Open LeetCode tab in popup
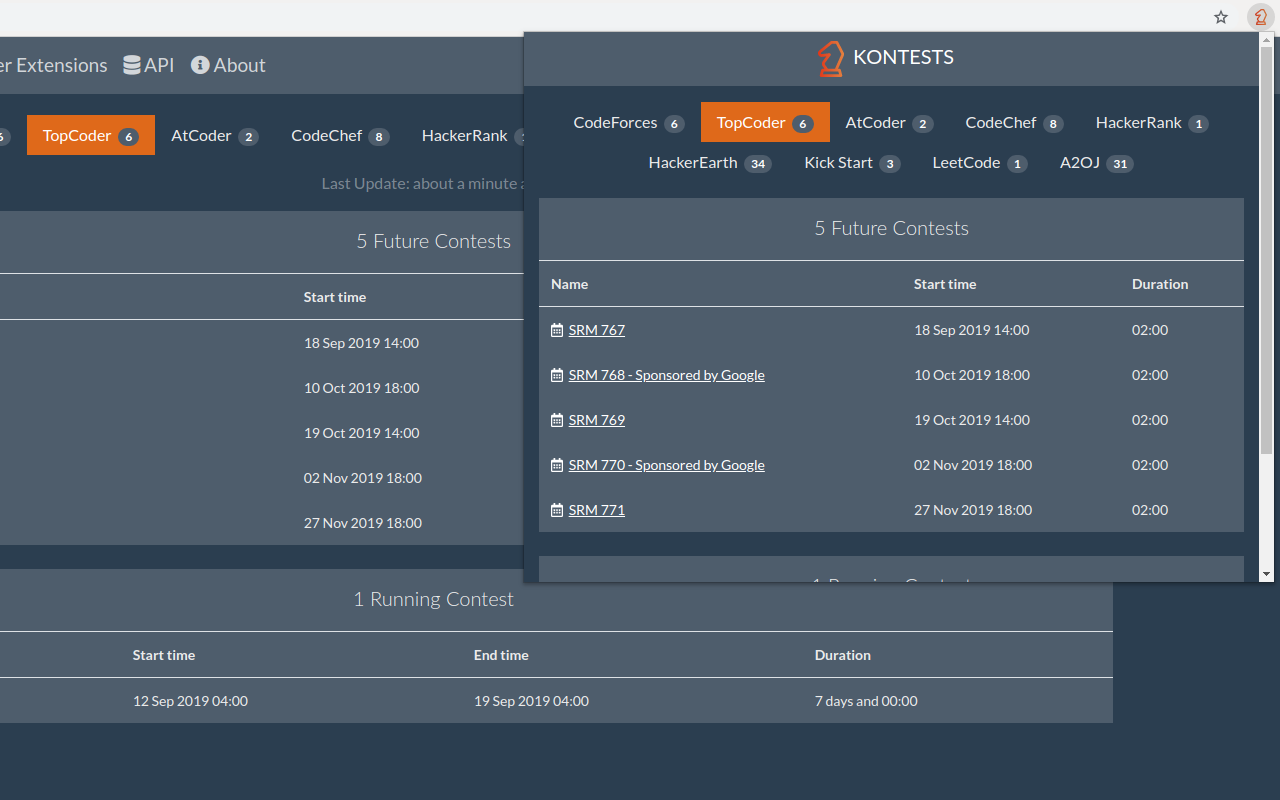This screenshot has width=1280, height=800. coord(980,162)
